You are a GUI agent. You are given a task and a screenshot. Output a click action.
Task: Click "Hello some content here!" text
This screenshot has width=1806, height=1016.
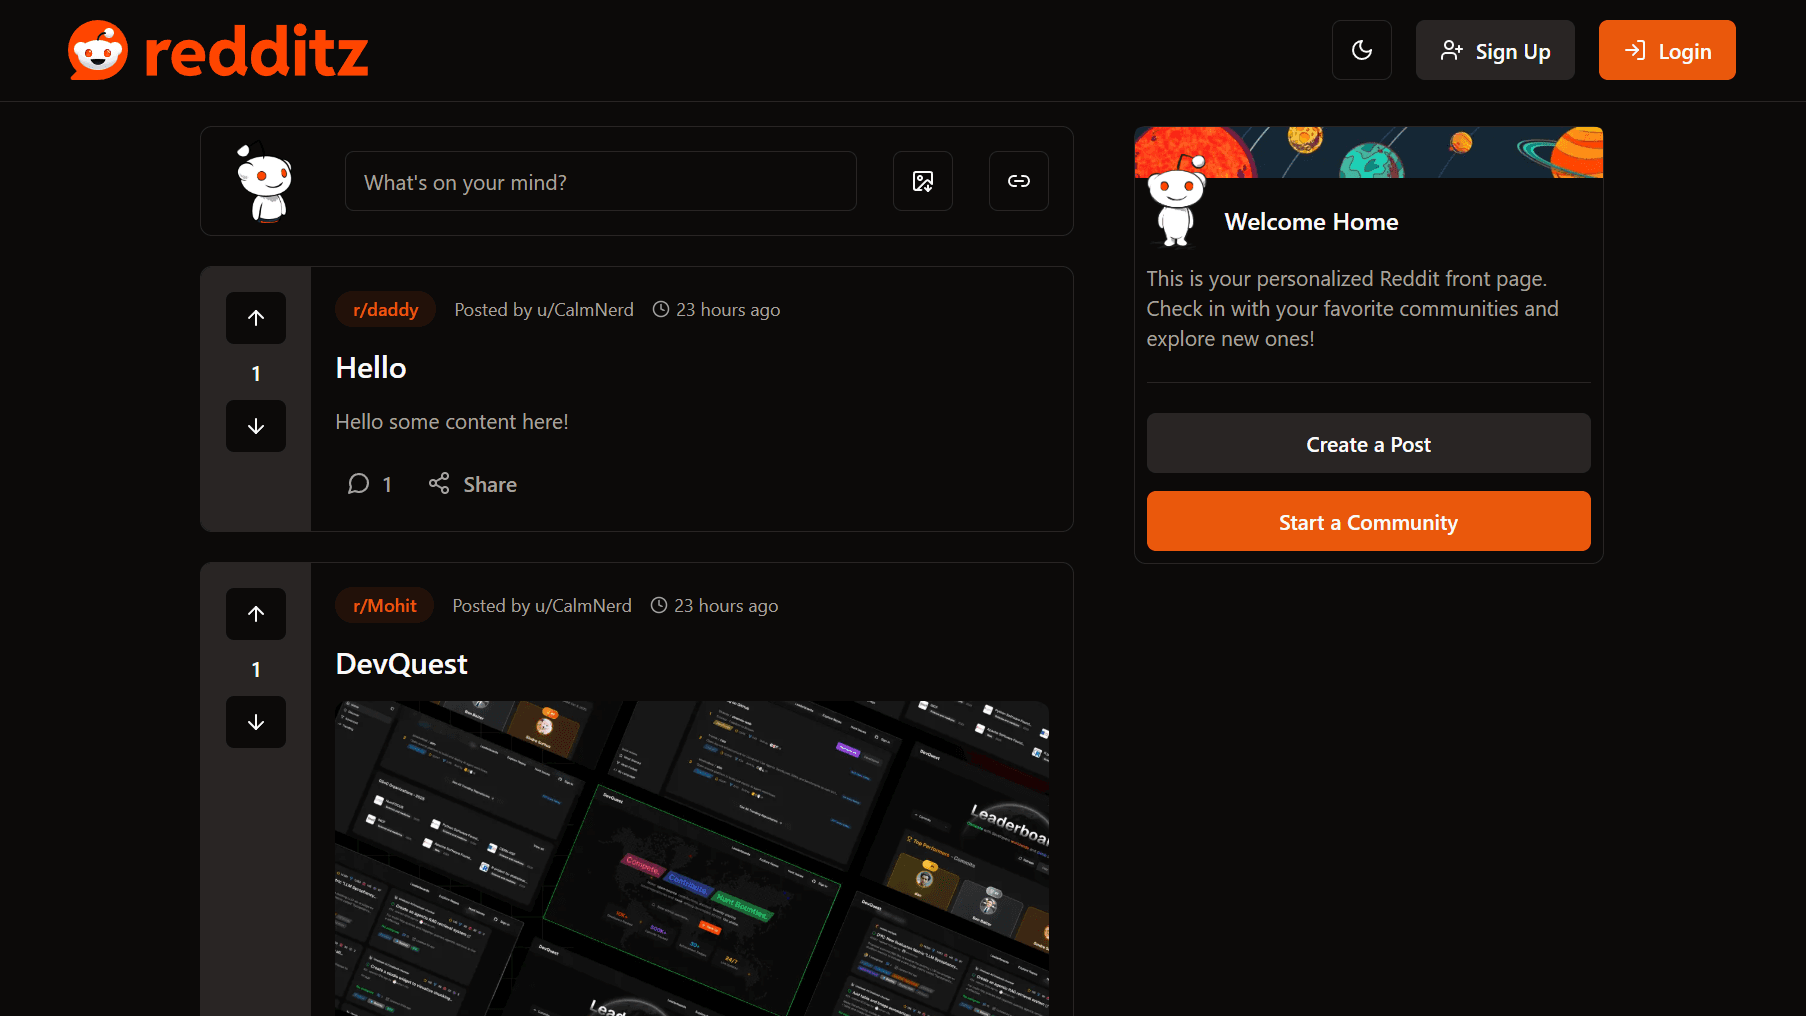(452, 422)
